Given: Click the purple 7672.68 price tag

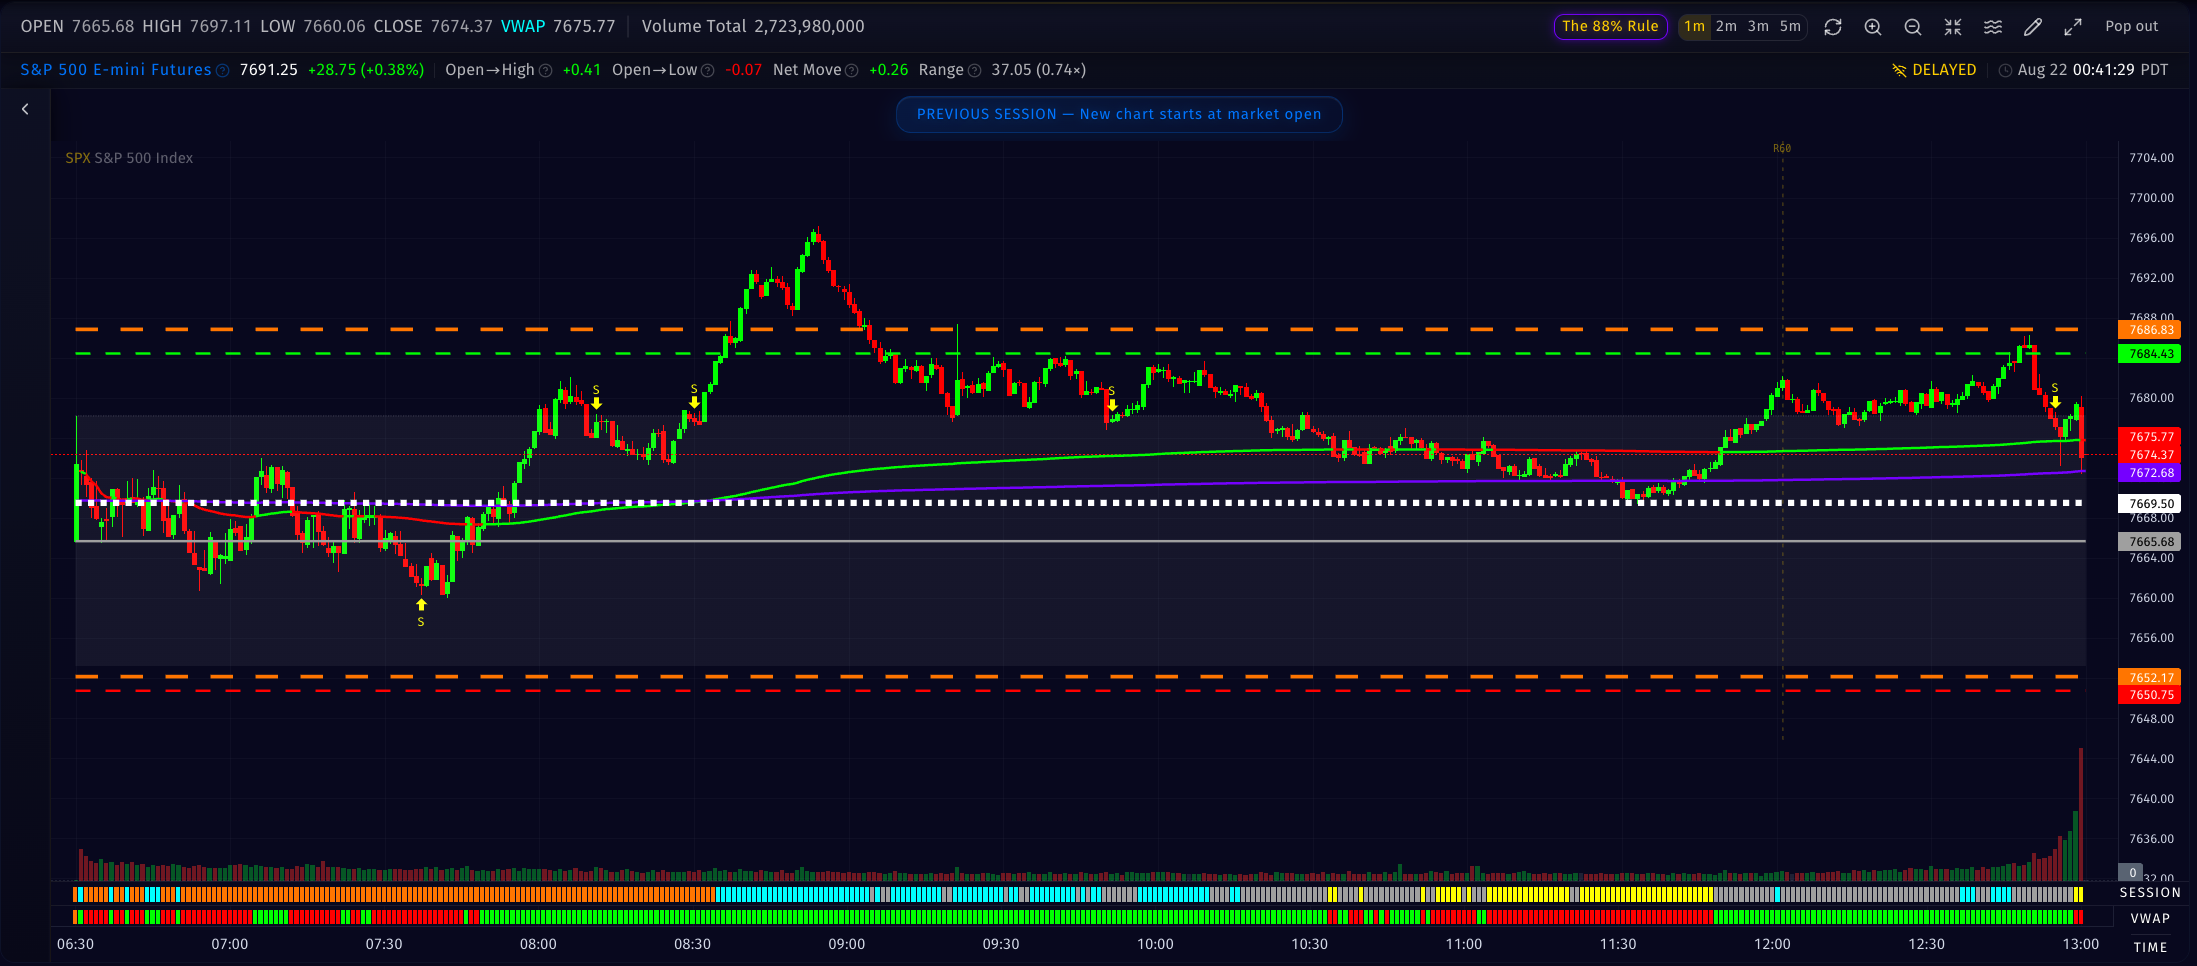Looking at the screenshot, I should (x=2149, y=473).
